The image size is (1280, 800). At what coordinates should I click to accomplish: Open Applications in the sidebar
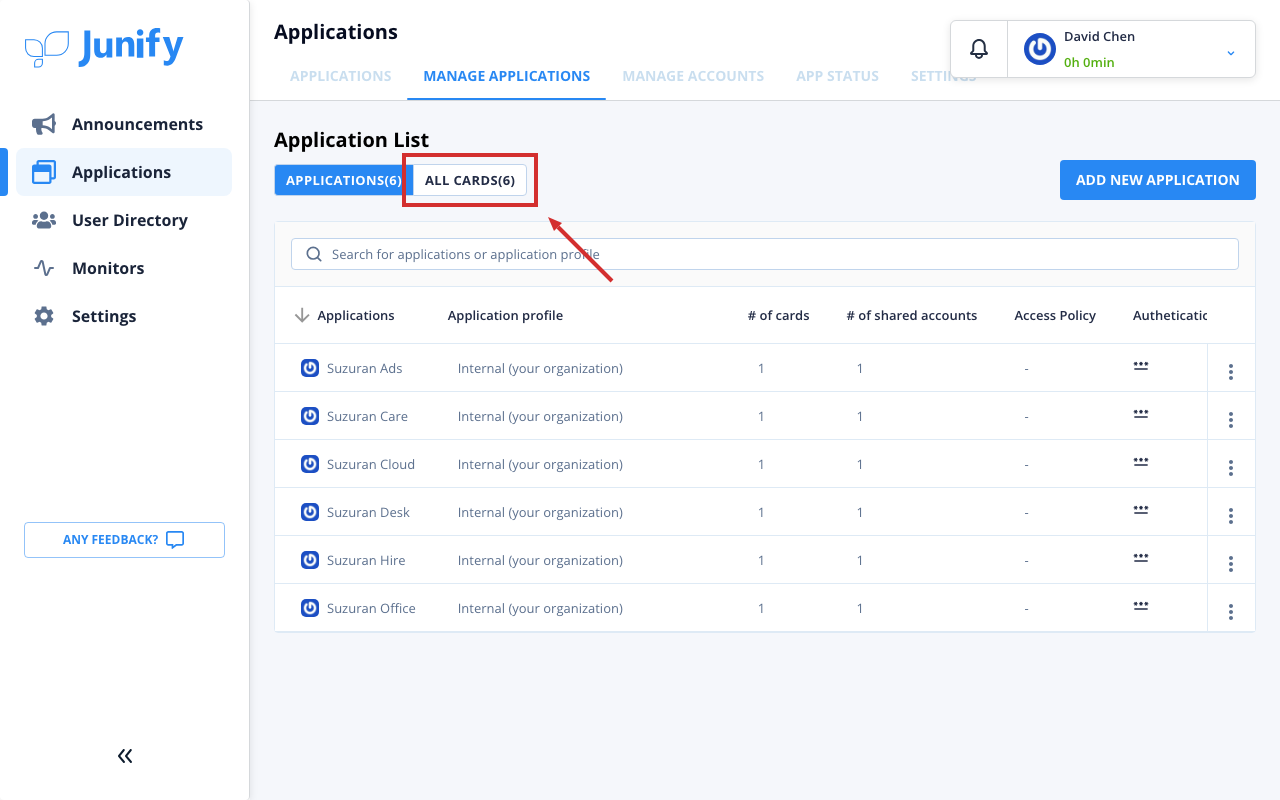(x=124, y=172)
